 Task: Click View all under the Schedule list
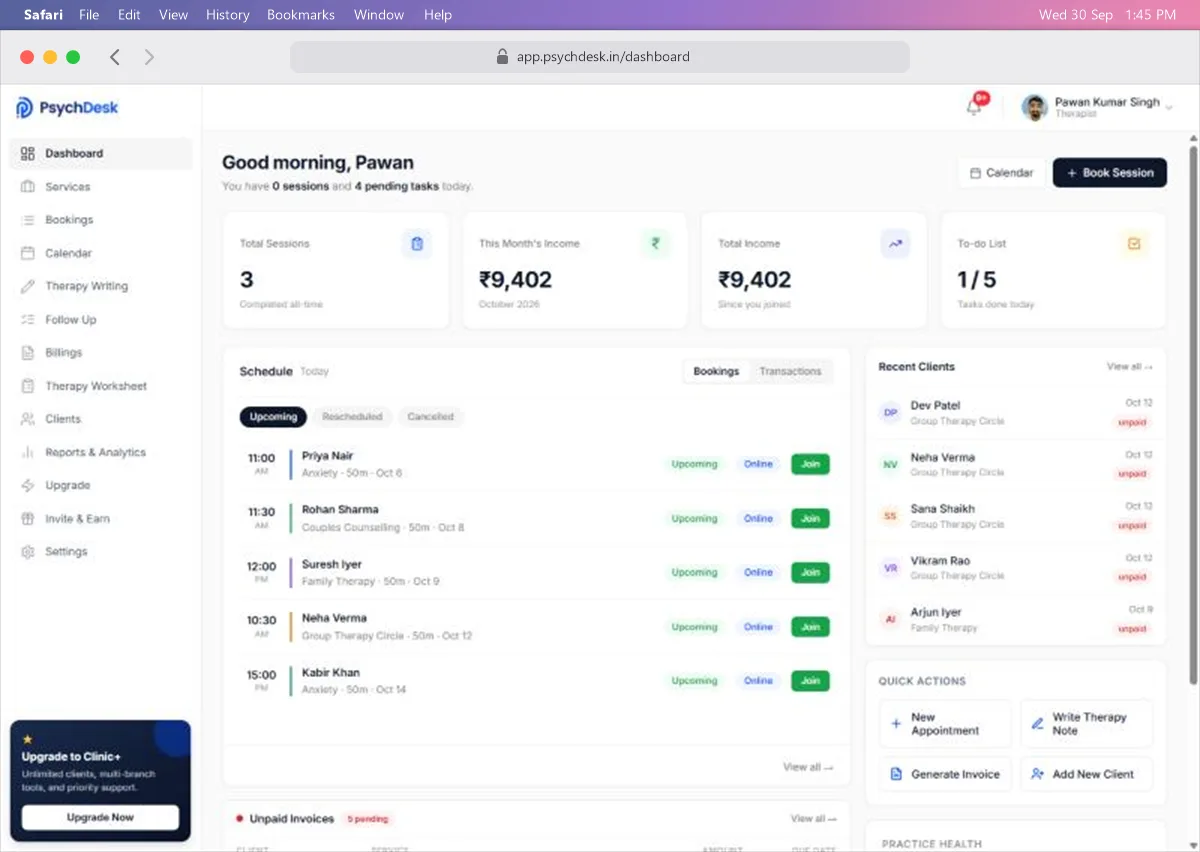click(x=808, y=767)
